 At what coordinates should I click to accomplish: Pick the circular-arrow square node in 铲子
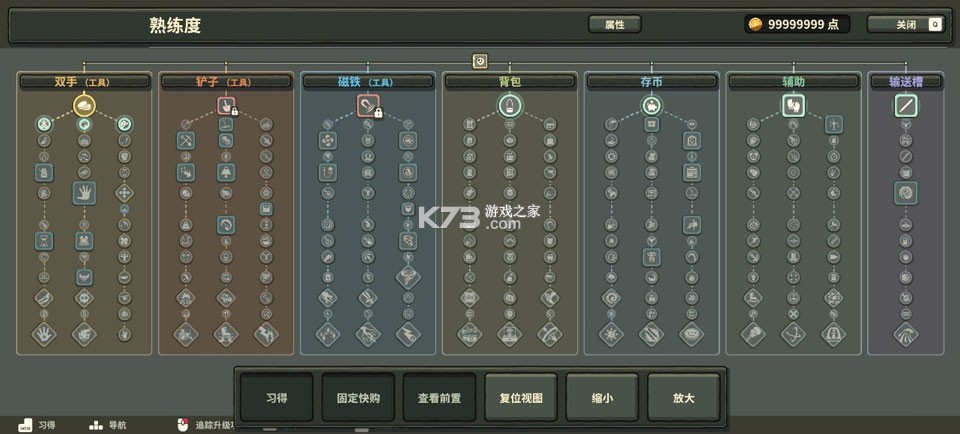226,225
